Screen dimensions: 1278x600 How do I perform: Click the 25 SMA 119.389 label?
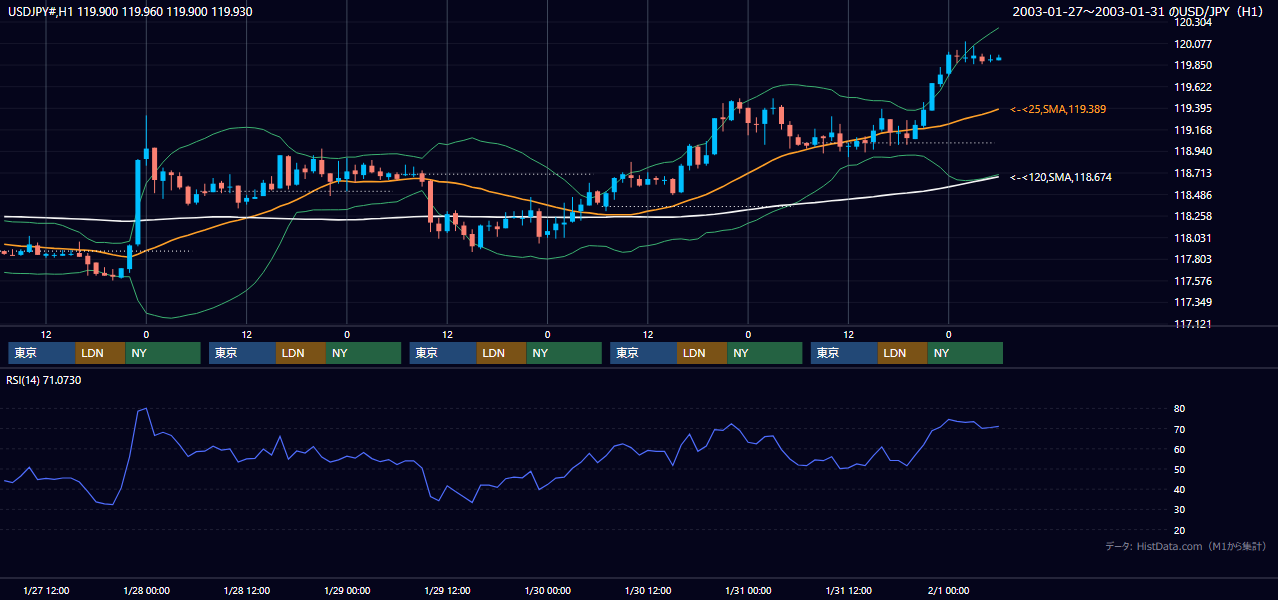[1058, 109]
